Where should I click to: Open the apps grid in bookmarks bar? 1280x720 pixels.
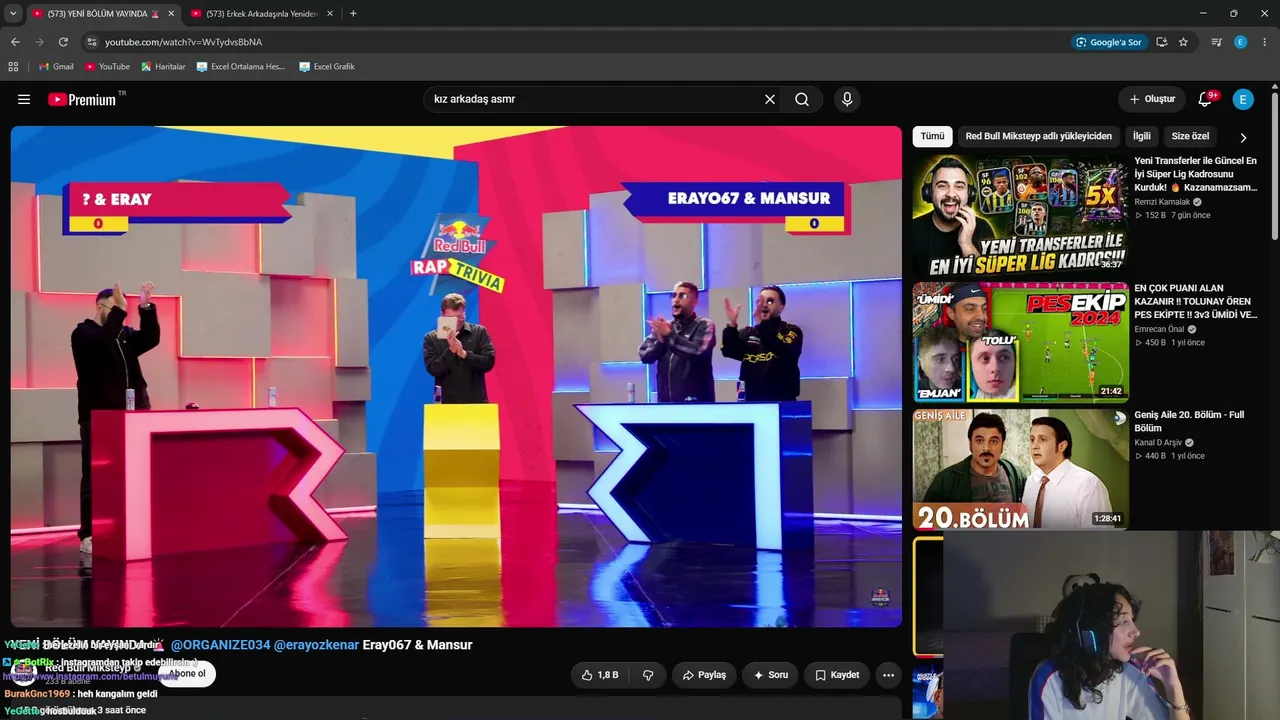pos(13,67)
